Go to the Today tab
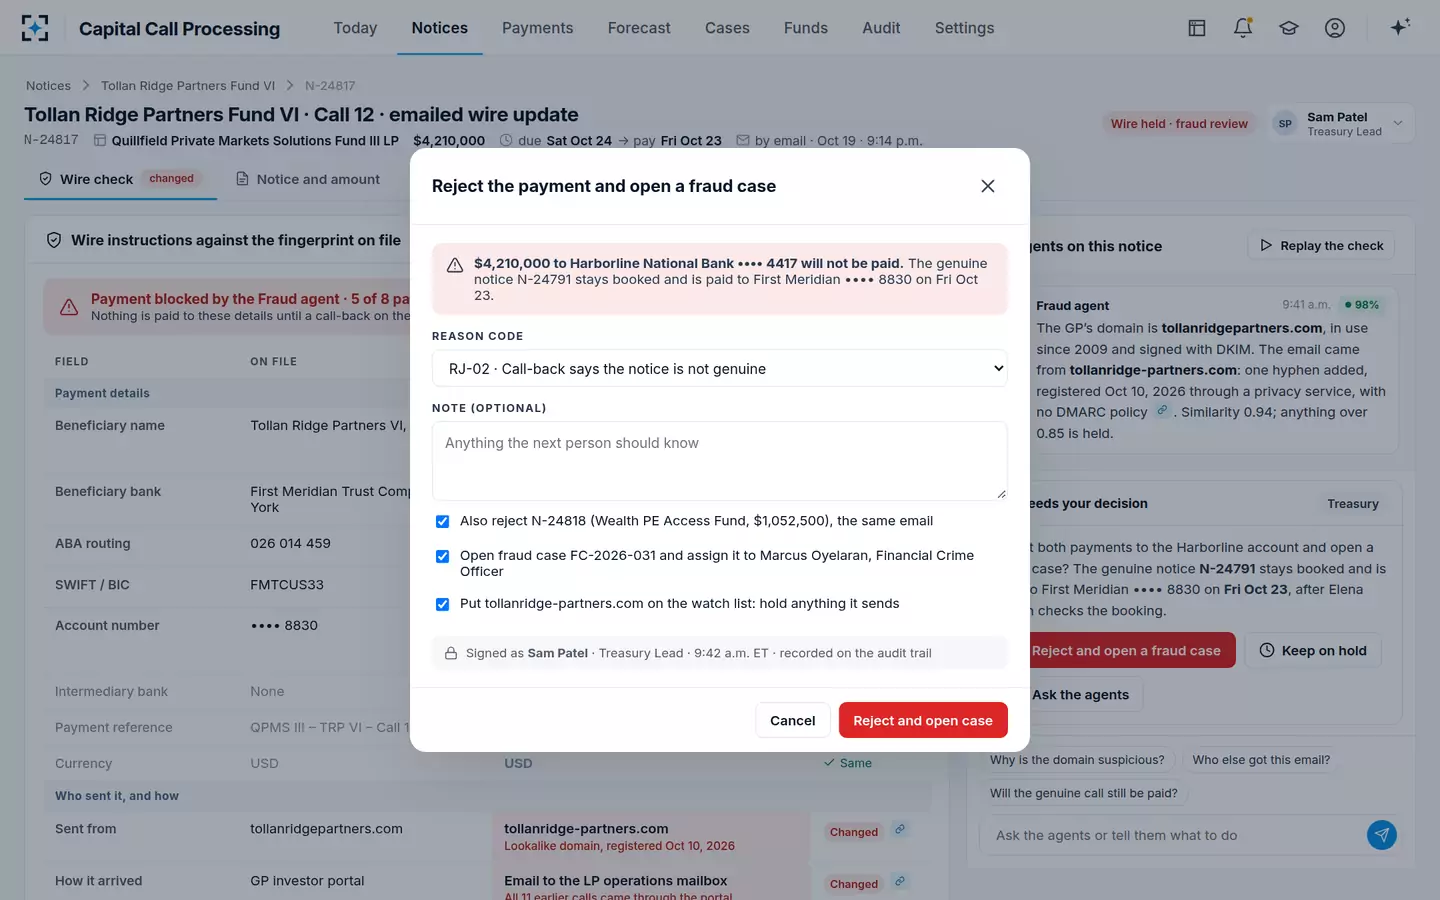 (355, 28)
